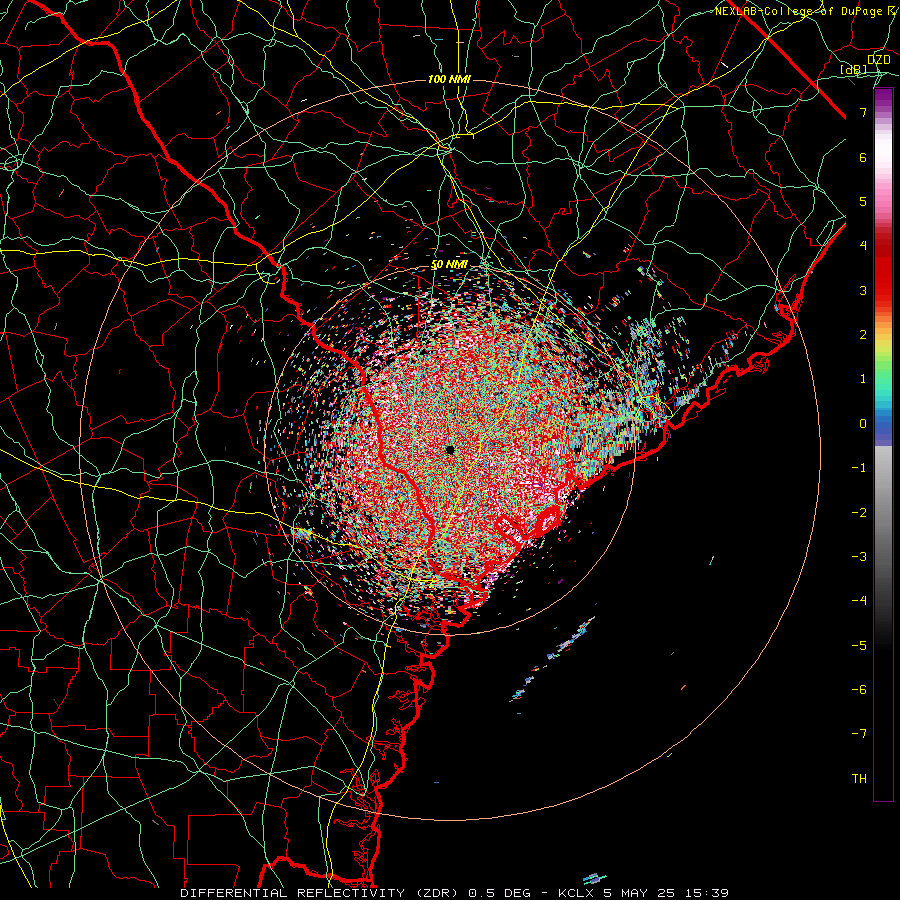Click the "[dB]" units label

pos(854,69)
